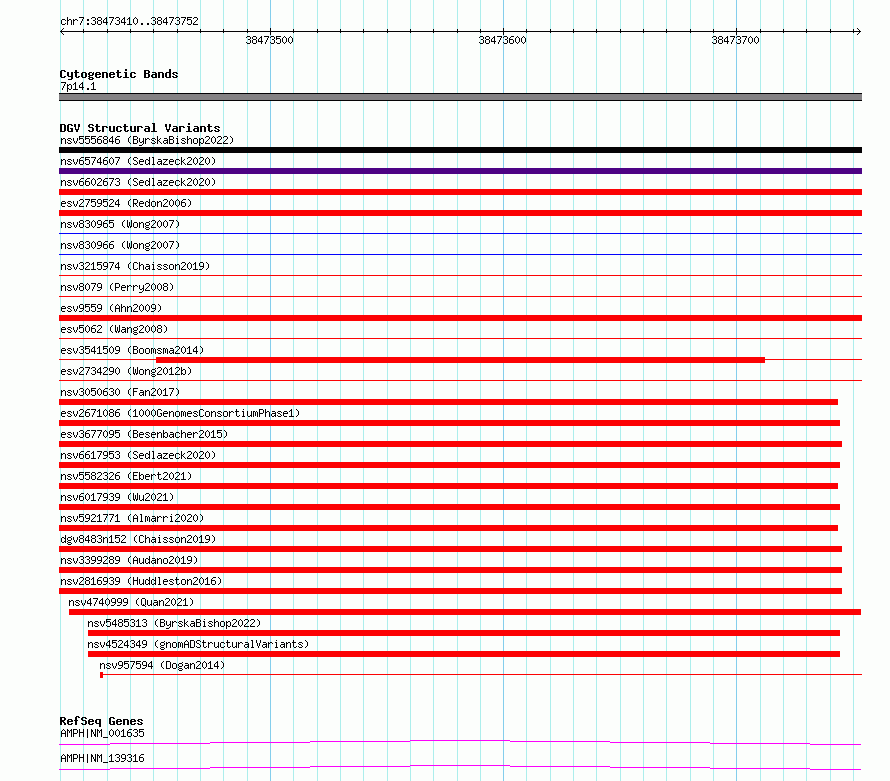Click the chr7:38473410..38473752 coordinate label
The width and height of the screenshot is (890, 781).
129,21
